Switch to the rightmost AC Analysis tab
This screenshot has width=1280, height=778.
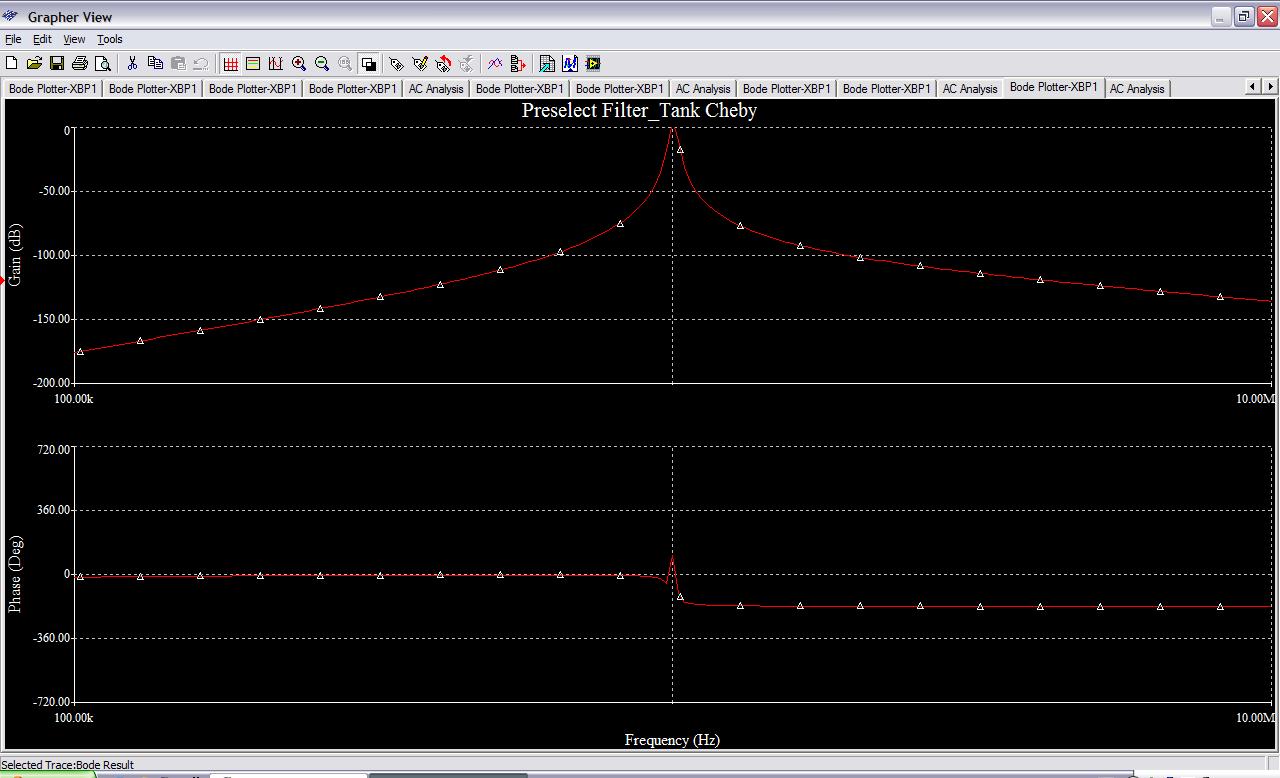(x=1137, y=88)
